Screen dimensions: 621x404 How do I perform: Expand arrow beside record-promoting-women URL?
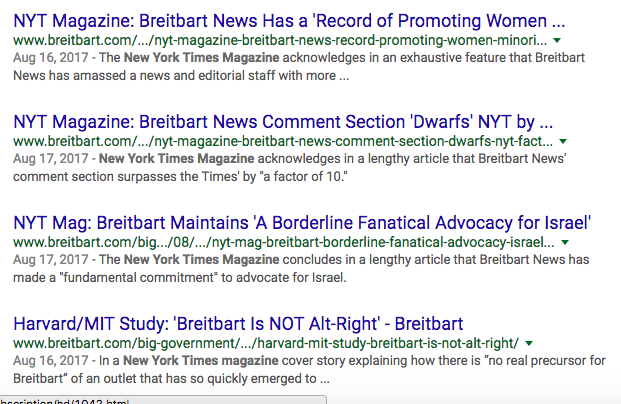point(556,42)
